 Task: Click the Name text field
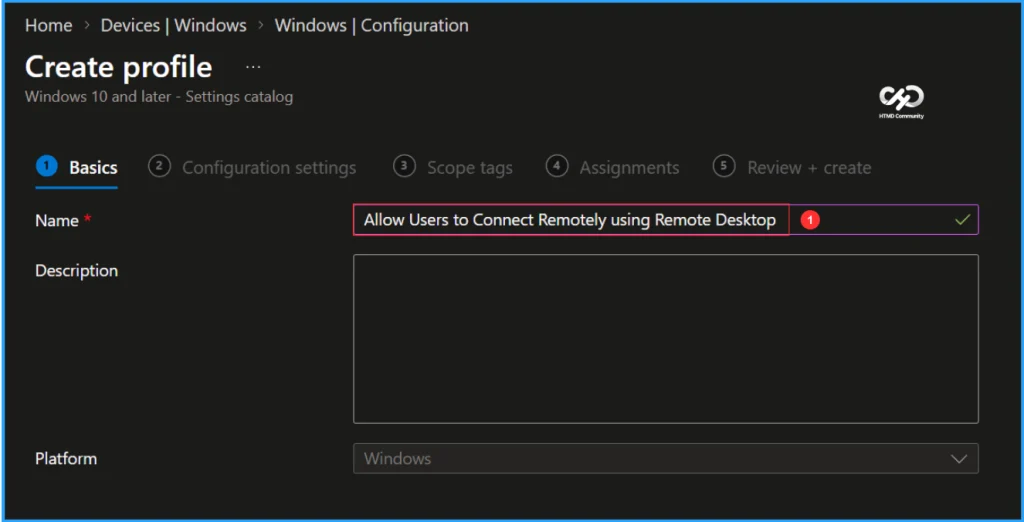(665, 220)
